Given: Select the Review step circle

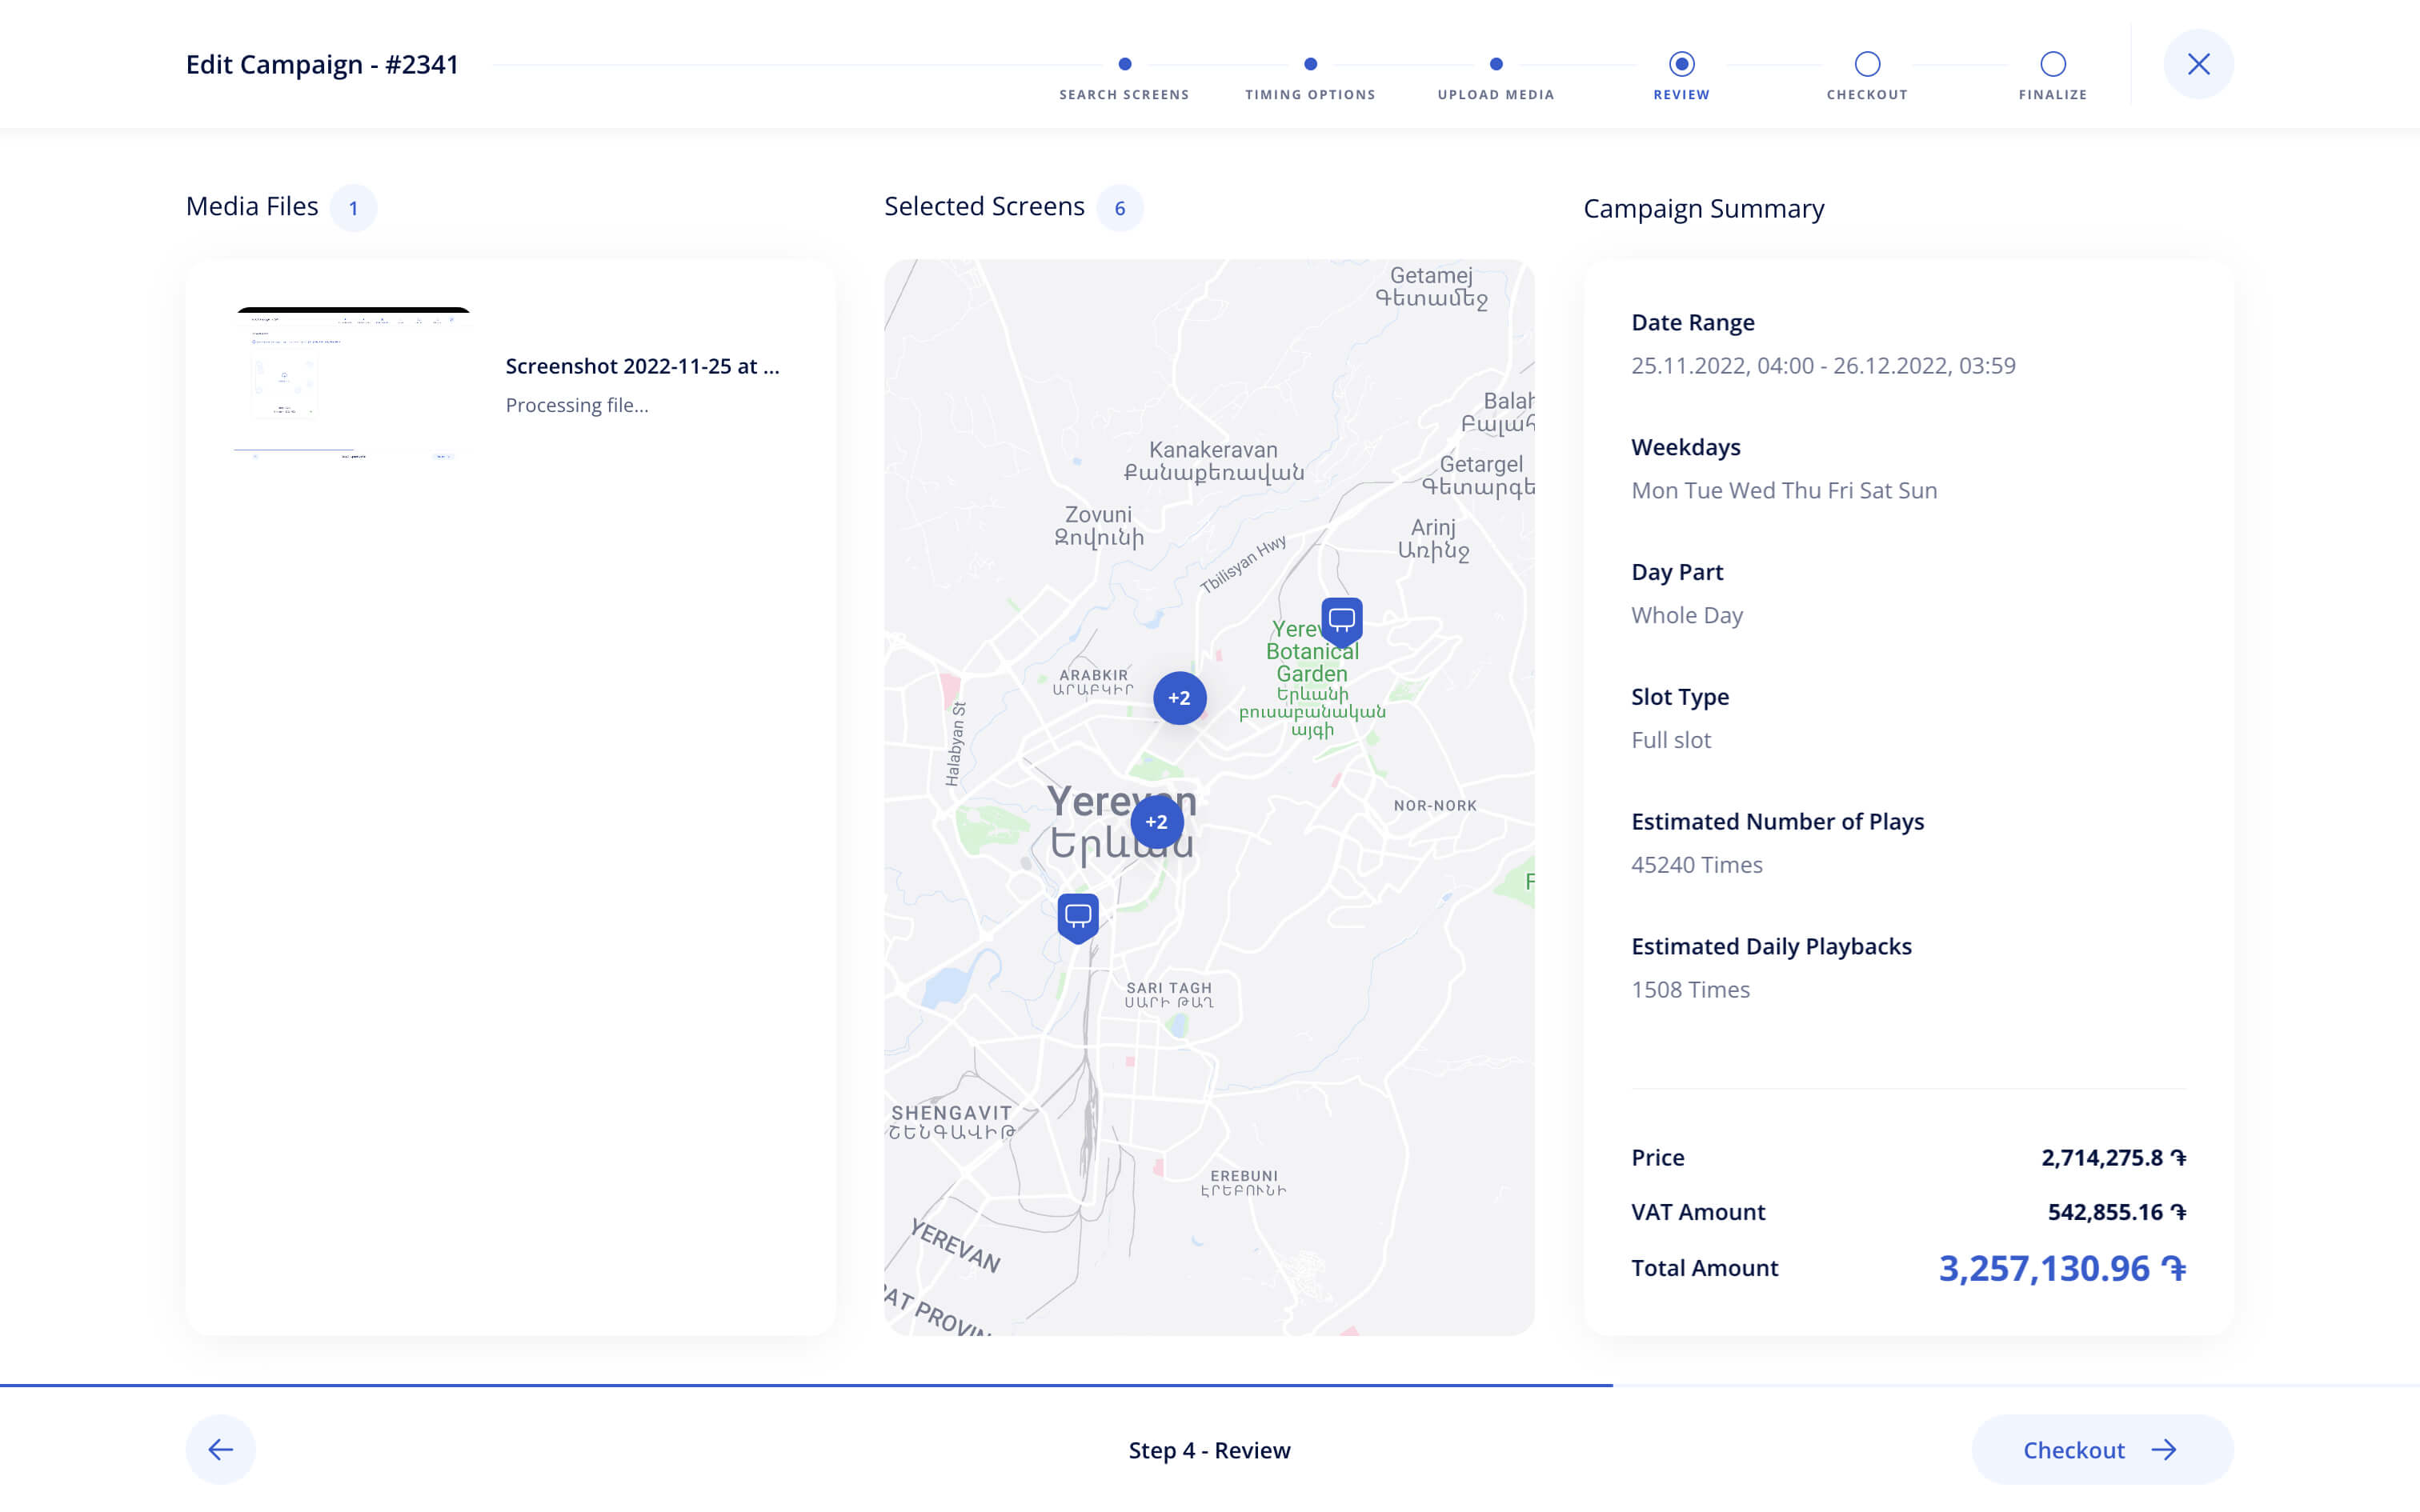Looking at the screenshot, I should [1681, 64].
